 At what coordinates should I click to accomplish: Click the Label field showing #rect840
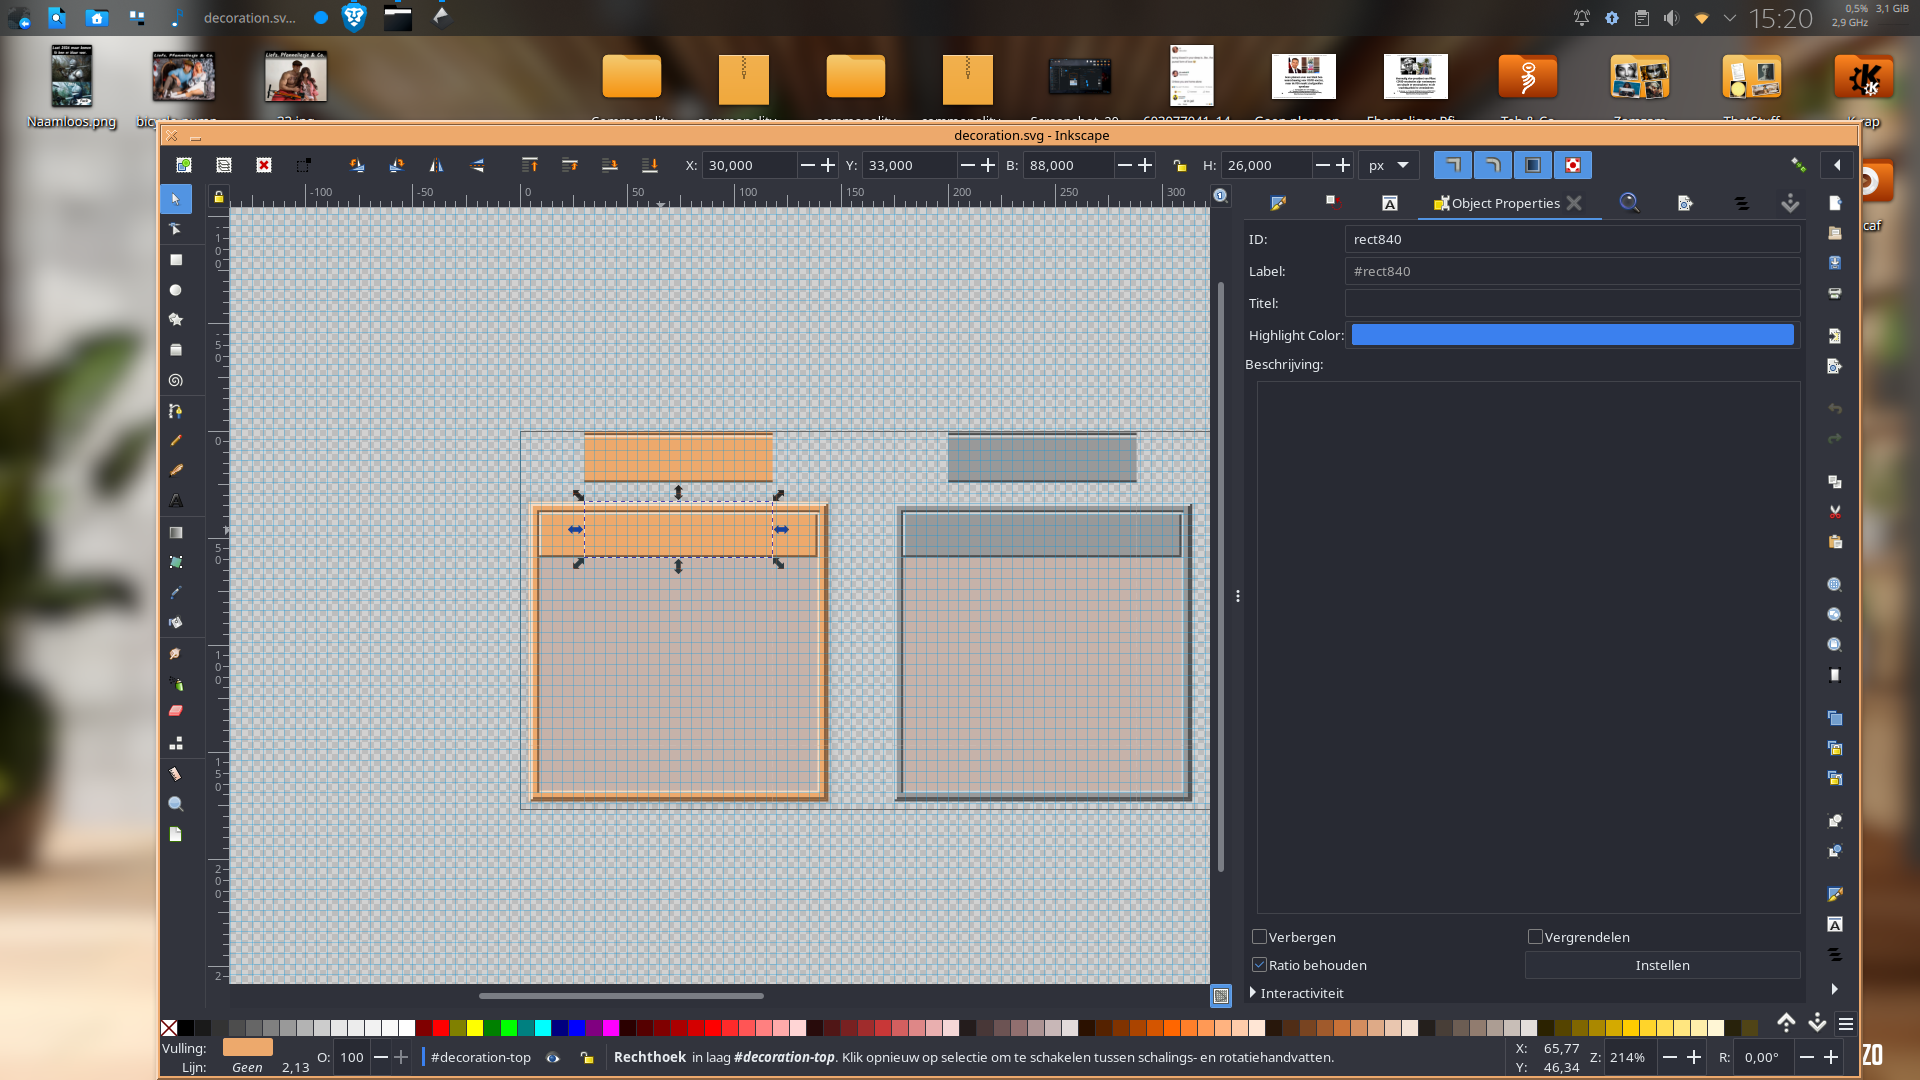[1572, 271]
